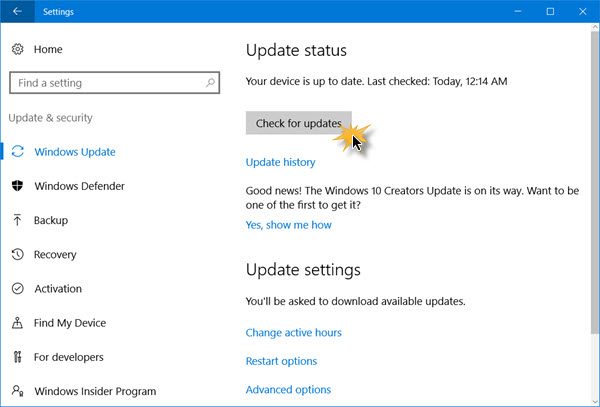The width and height of the screenshot is (600, 407).
Task: Click the Windows Defender shield icon
Action: tap(18, 186)
